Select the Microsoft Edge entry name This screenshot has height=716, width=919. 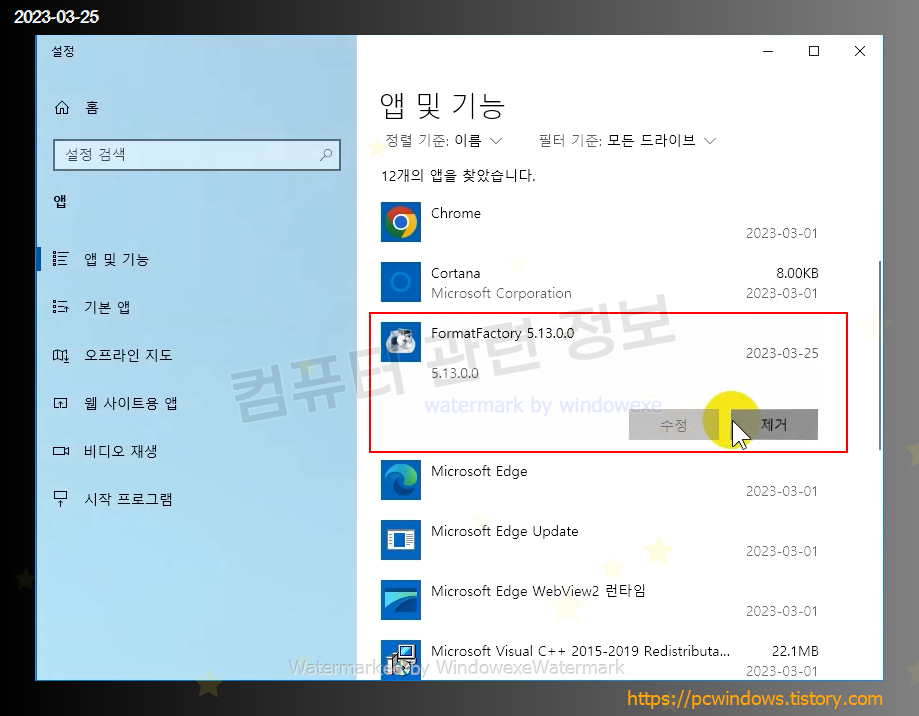tap(479, 471)
